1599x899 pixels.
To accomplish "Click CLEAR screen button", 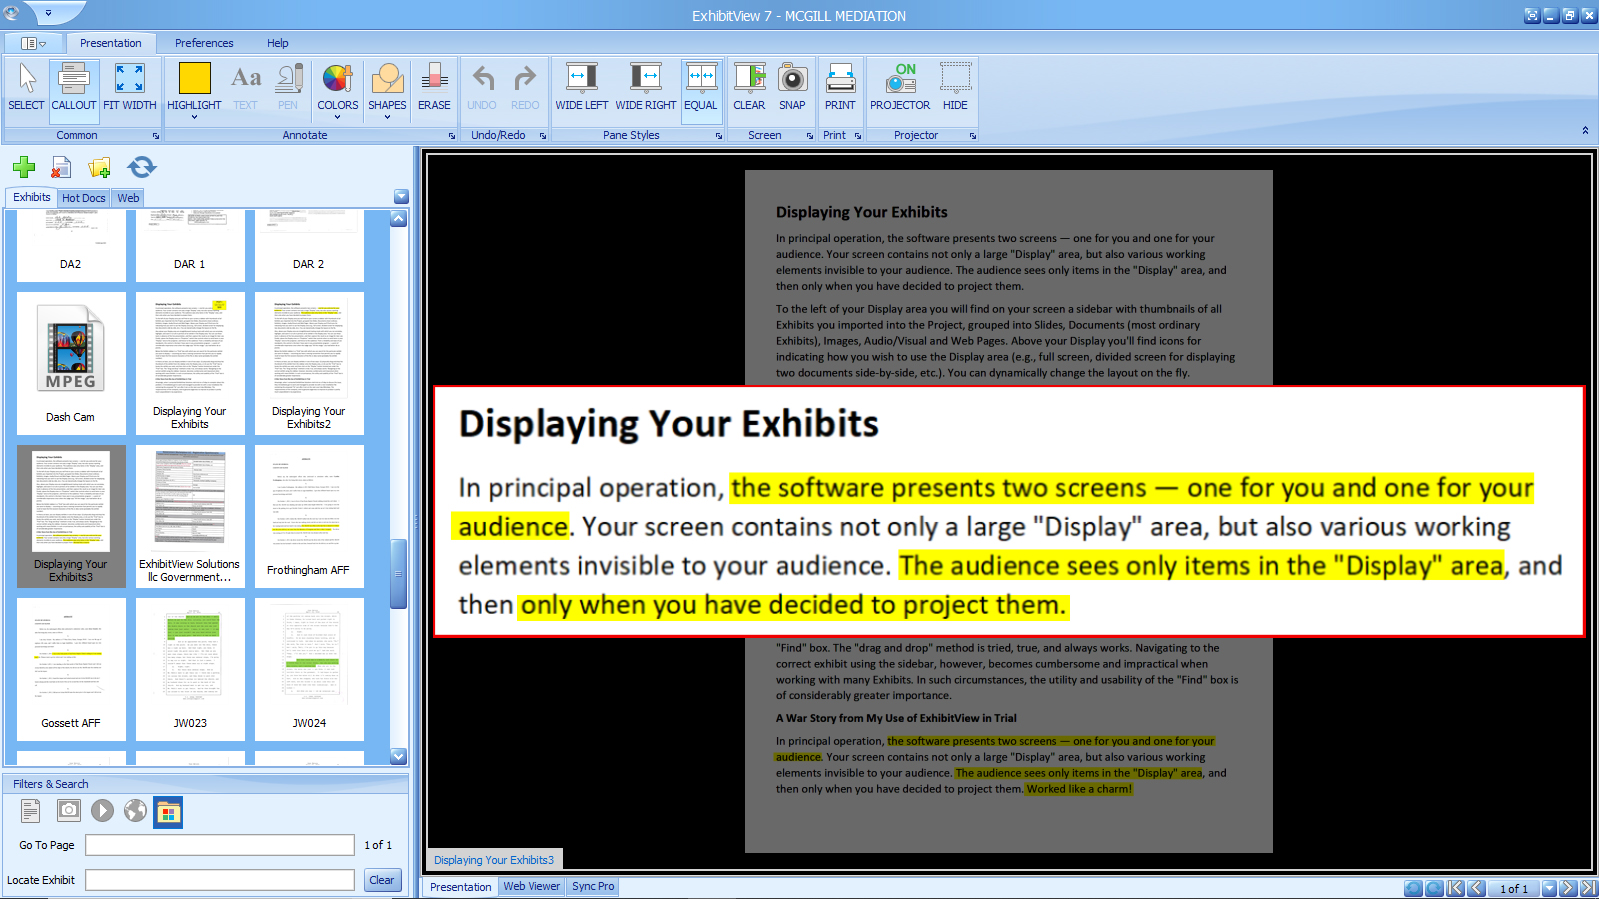I will tap(749, 87).
